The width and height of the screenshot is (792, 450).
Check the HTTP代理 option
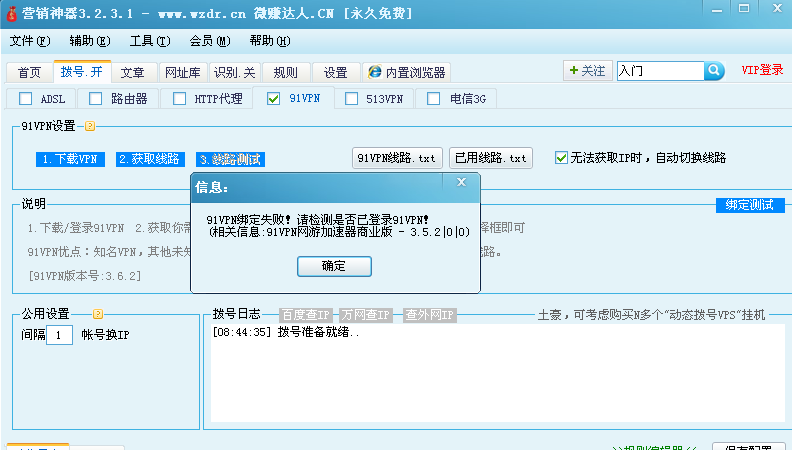tap(179, 98)
